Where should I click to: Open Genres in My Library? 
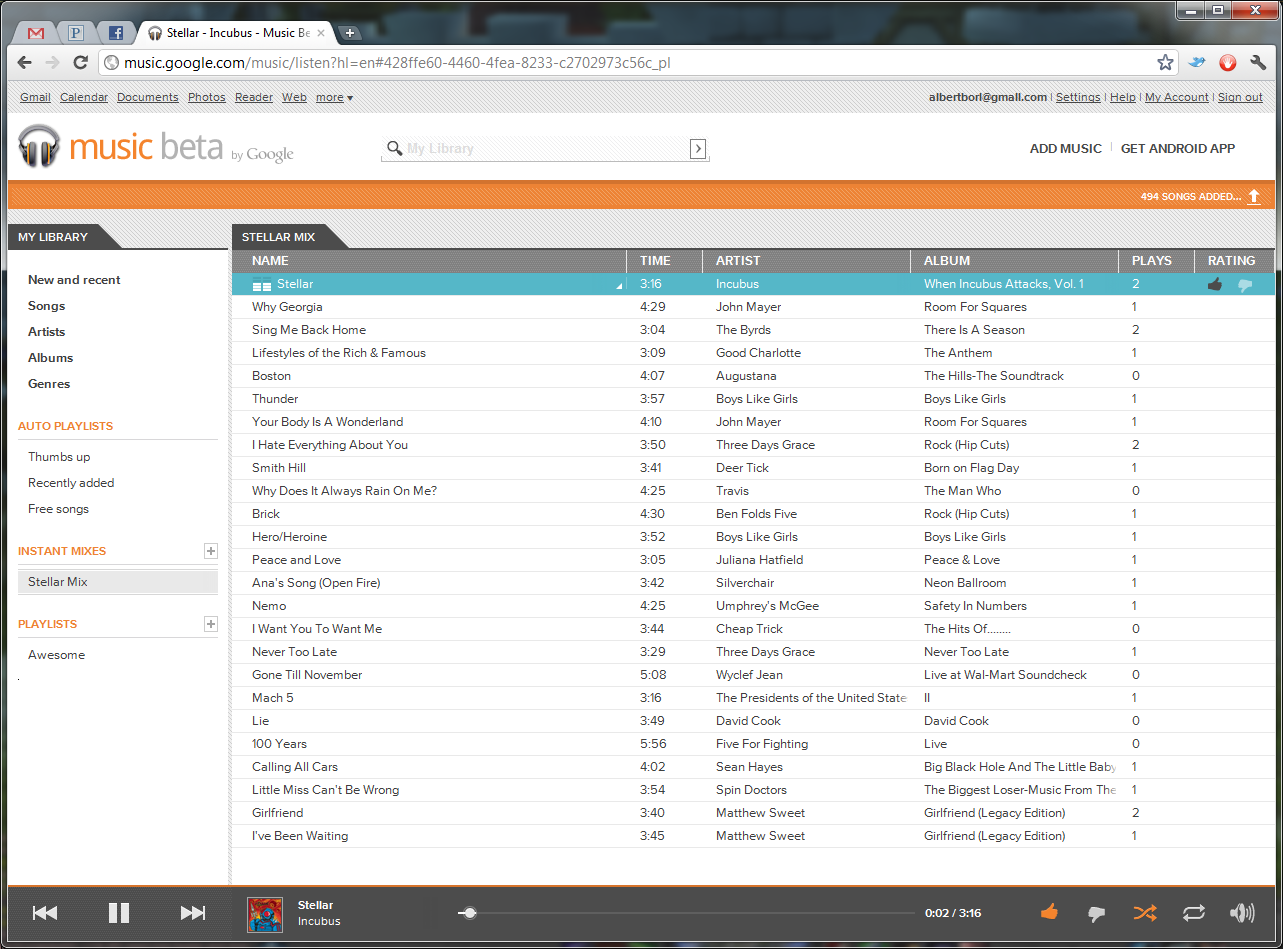tap(49, 384)
